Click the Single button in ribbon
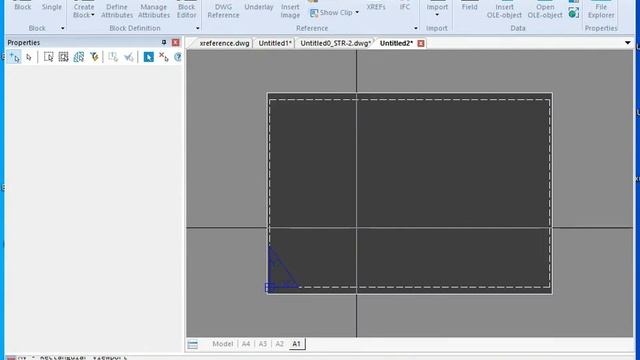The image size is (640, 360). click(52, 7)
